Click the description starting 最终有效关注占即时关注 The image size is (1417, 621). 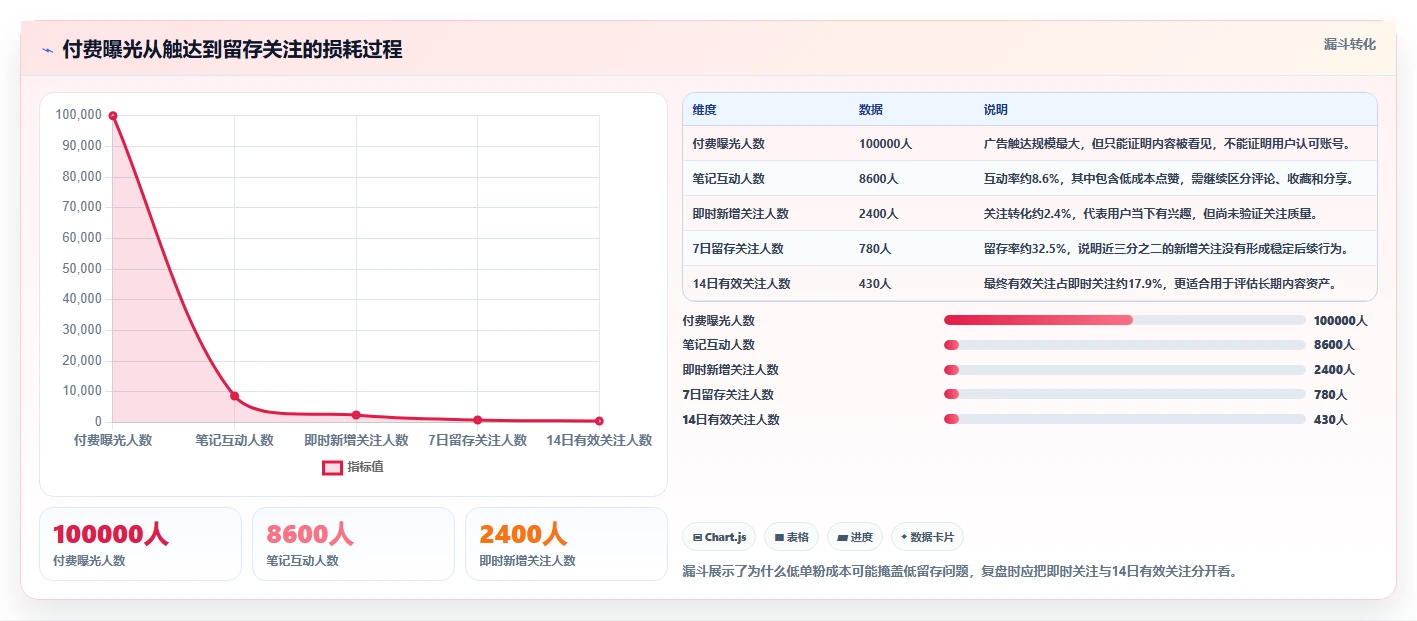(1160, 284)
